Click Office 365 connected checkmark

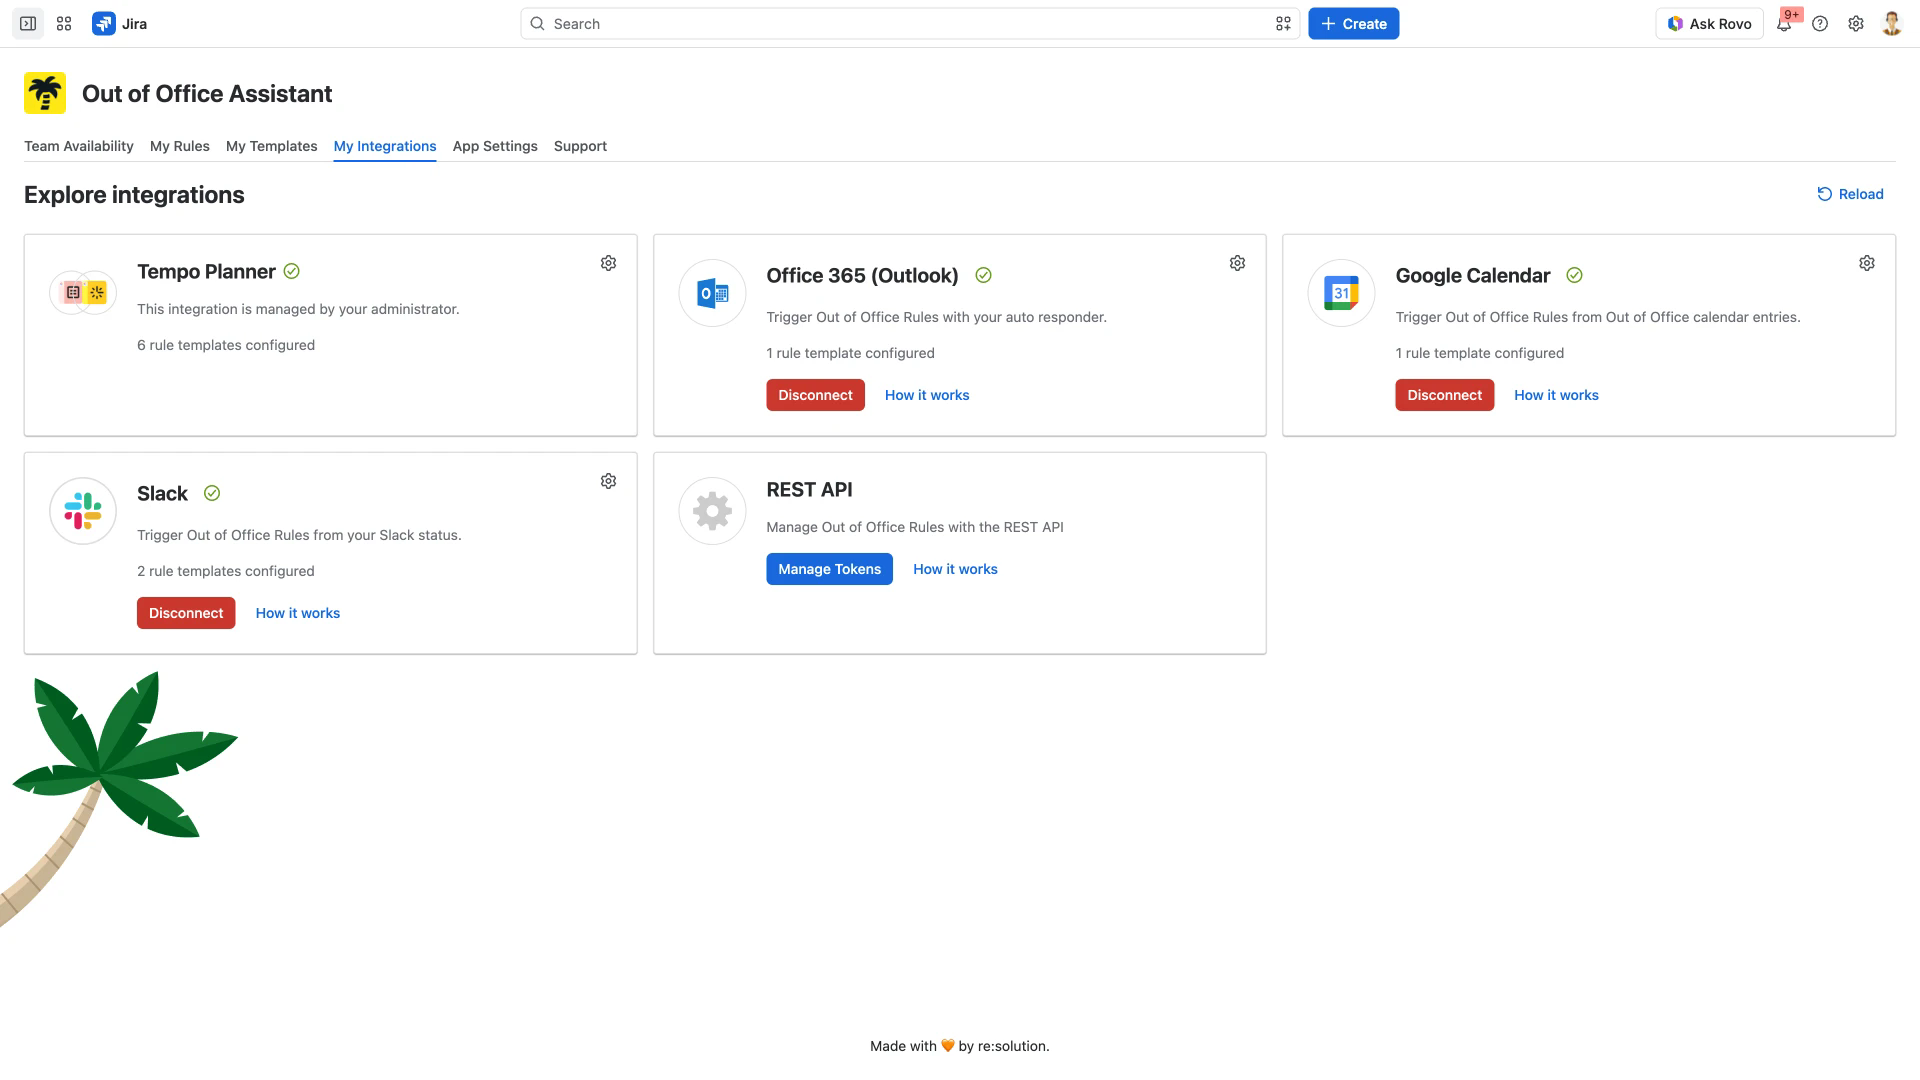[x=983, y=275]
